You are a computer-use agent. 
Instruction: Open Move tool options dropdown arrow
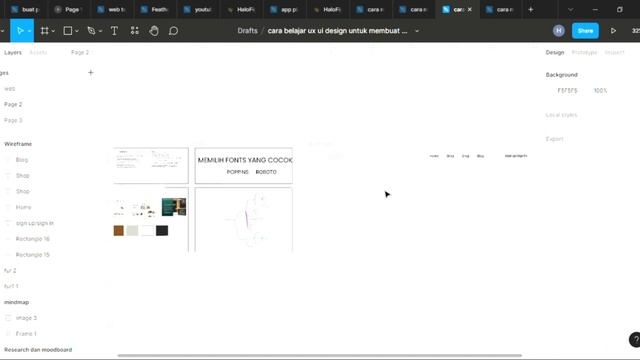(29, 31)
